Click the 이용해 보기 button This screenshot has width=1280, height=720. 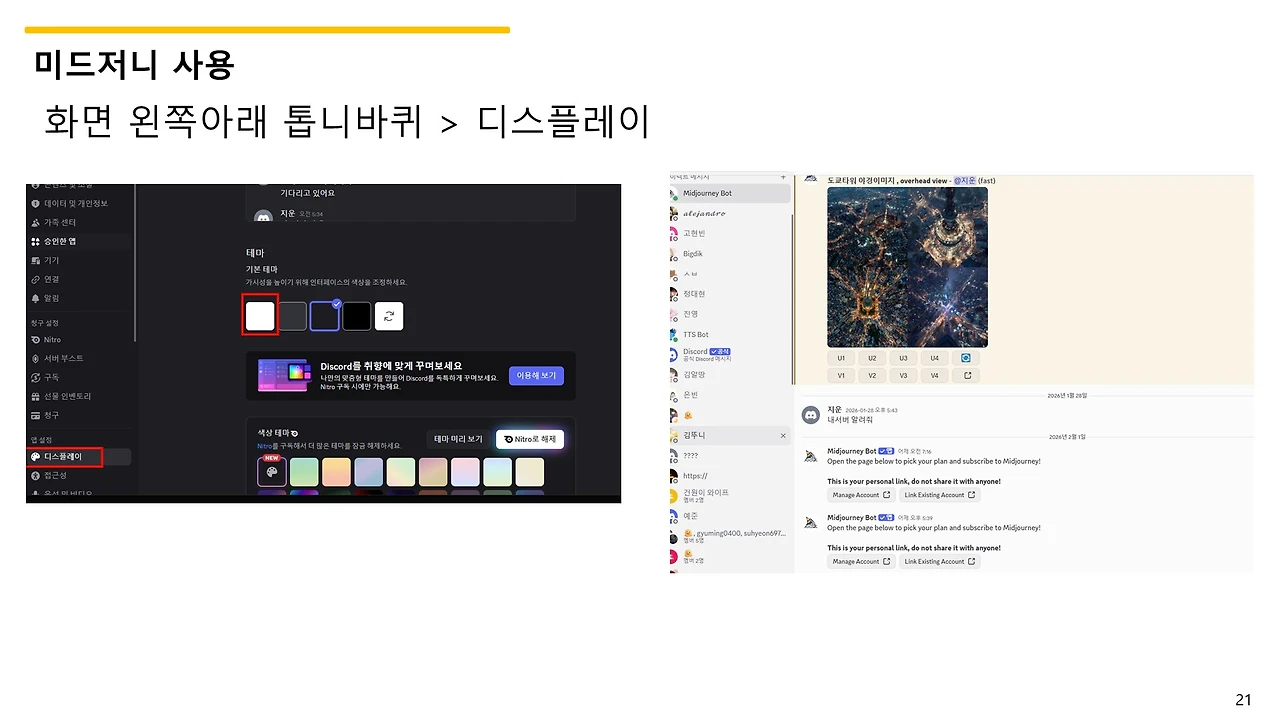pyautogui.click(x=536, y=375)
